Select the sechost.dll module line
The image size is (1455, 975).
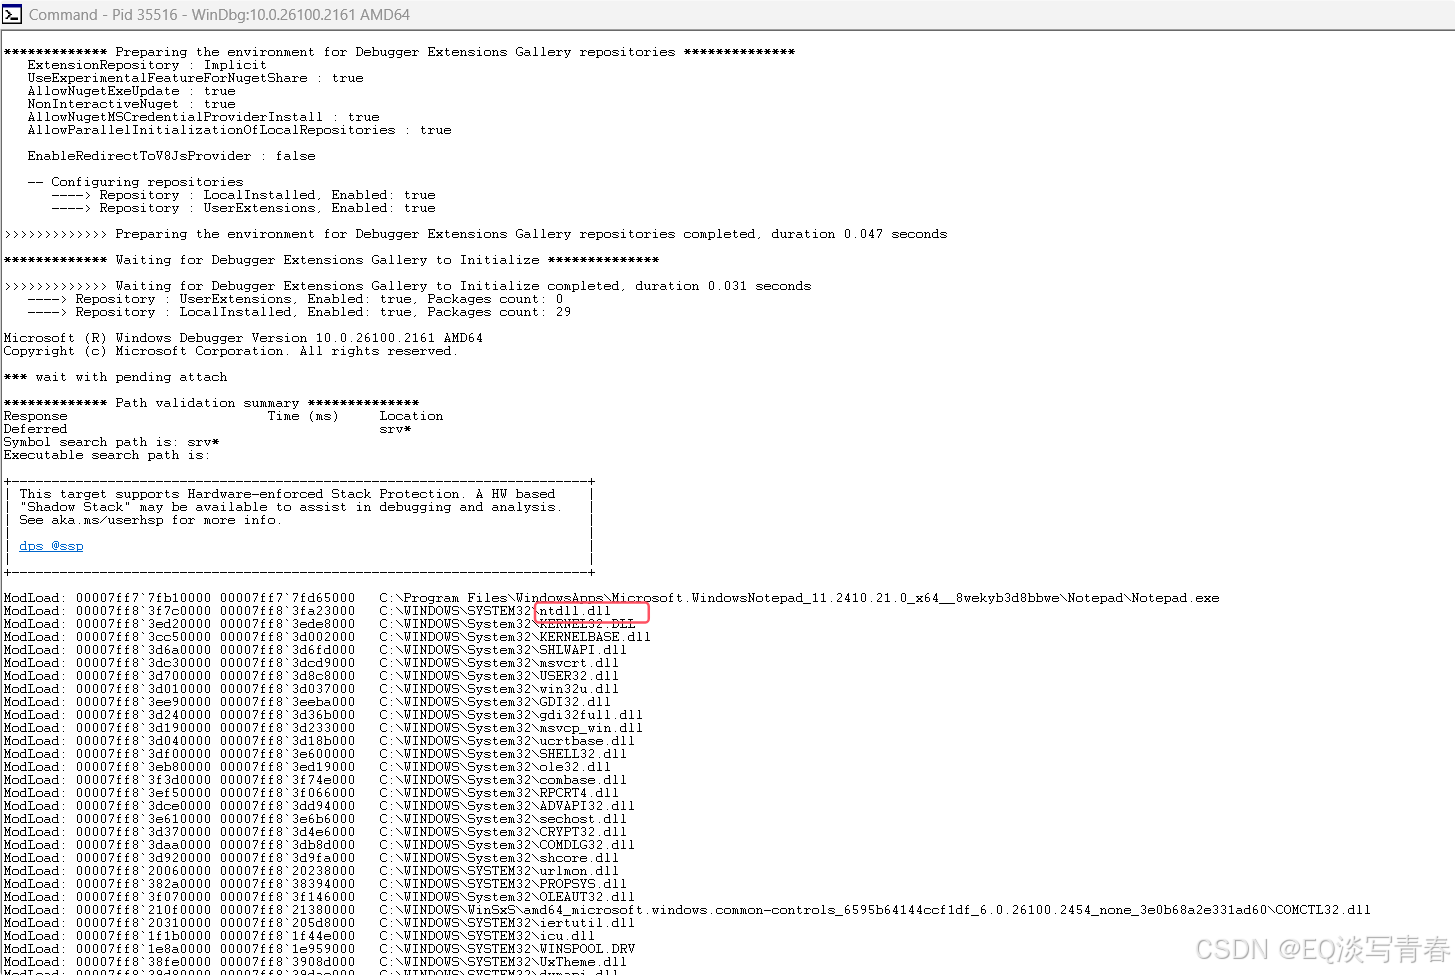(315, 819)
